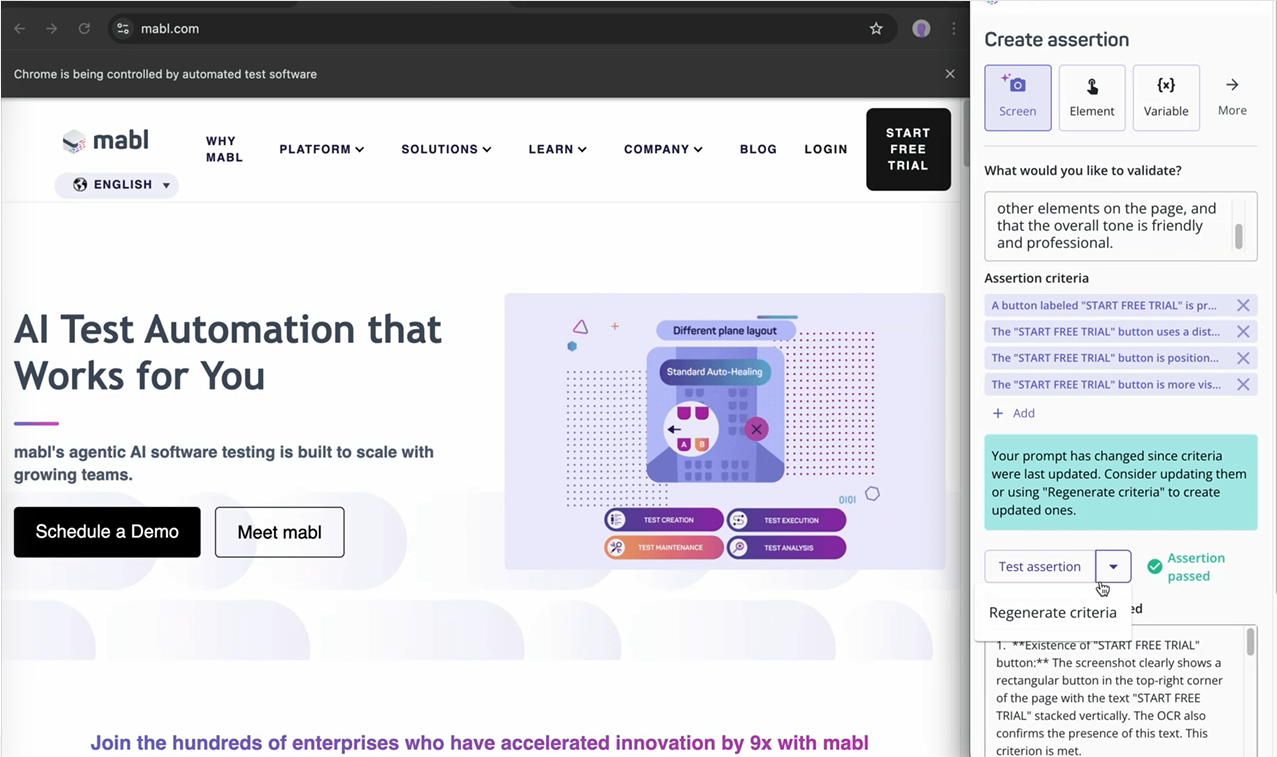Remove the 'A button labeled START FREE TRIAL' criterion

click(1243, 305)
